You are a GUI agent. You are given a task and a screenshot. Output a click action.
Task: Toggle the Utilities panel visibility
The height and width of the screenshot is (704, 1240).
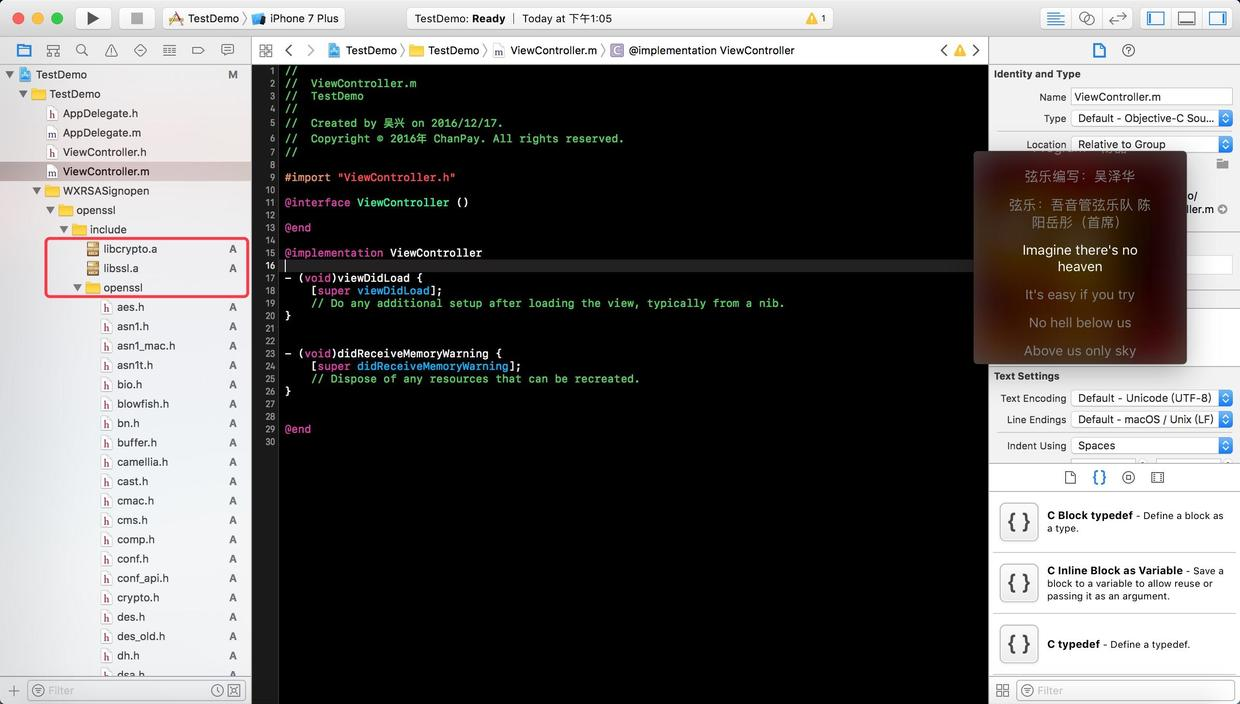(x=1217, y=18)
